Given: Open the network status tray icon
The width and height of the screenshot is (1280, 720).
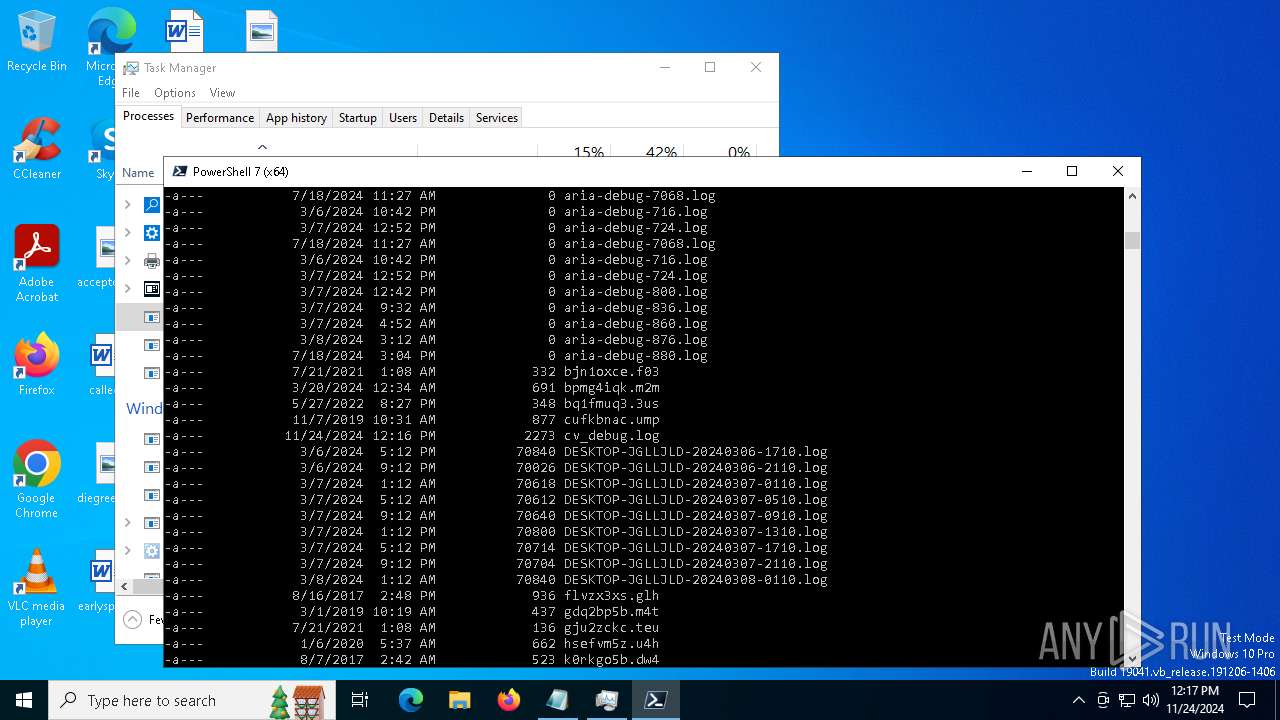Looking at the screenshot, I should (1127, 700).
